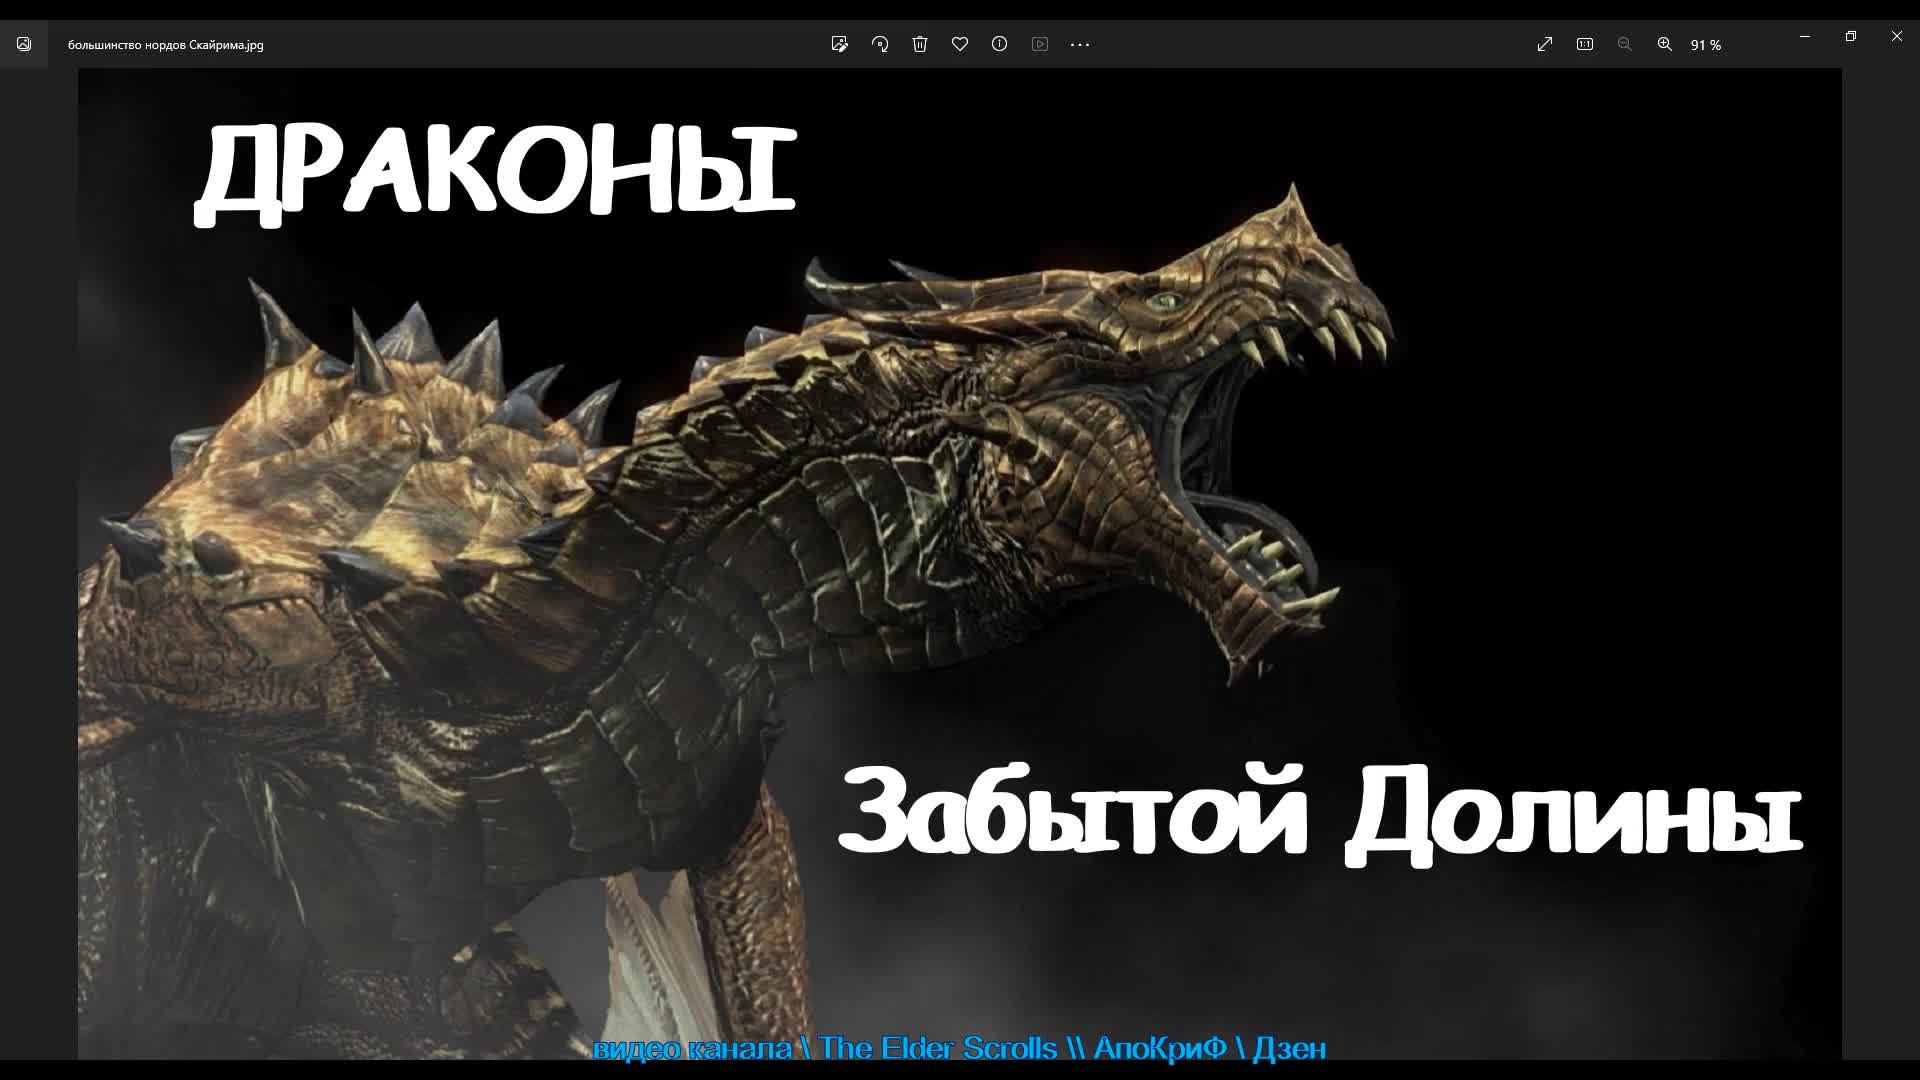
Task: Close the Photos window
Action: 1897,36
